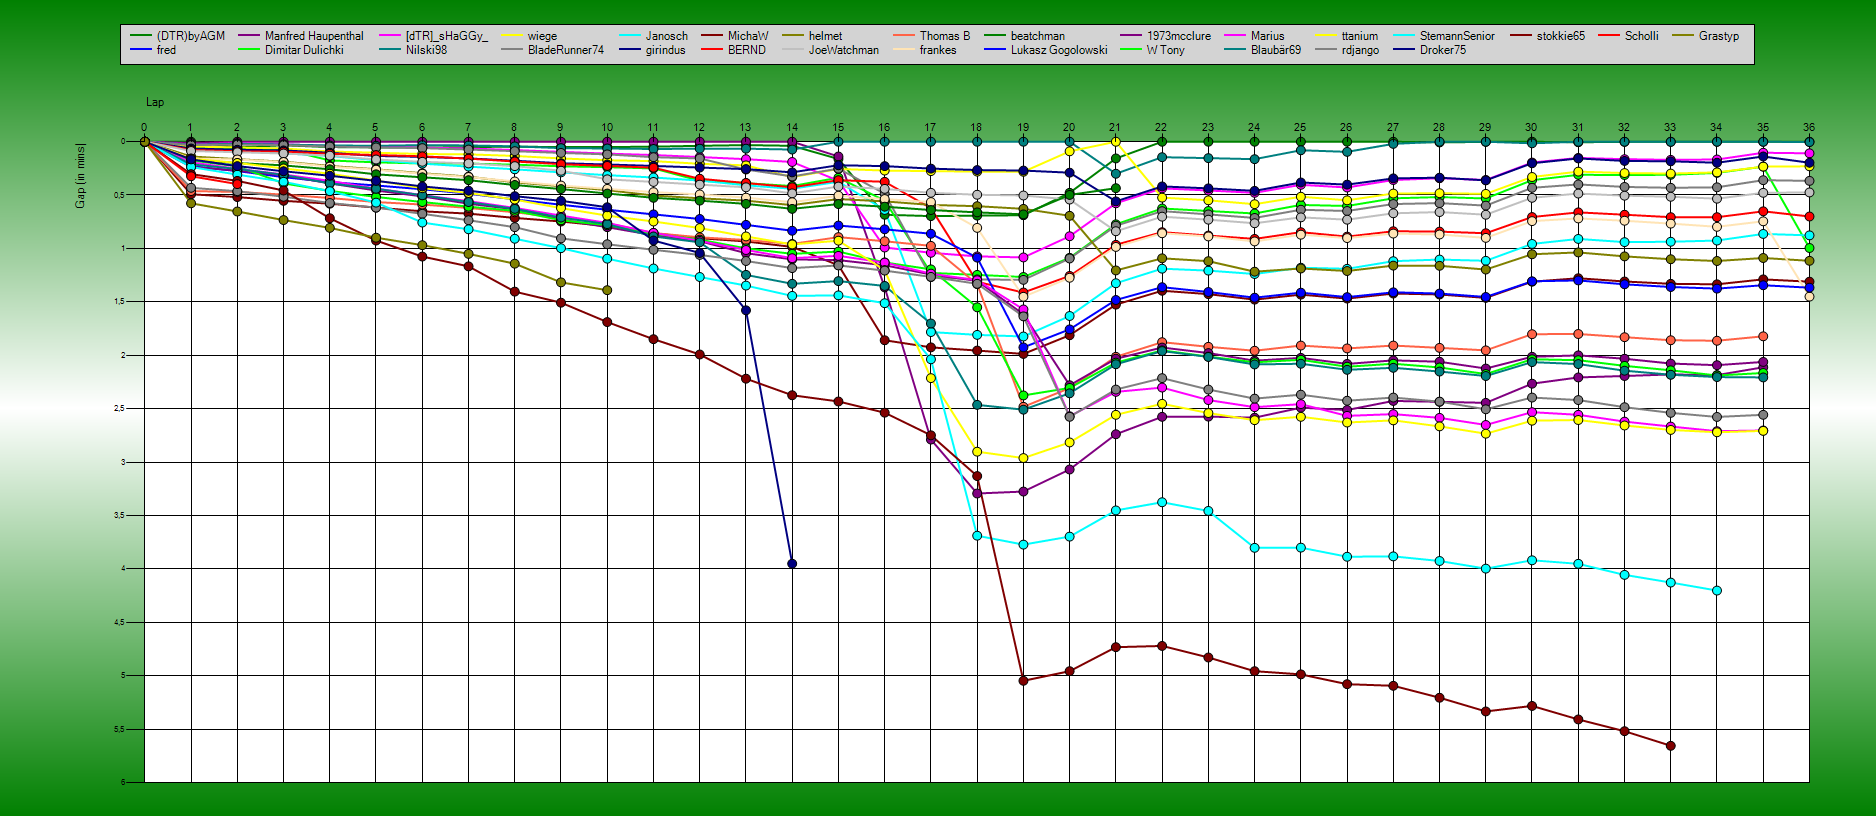Click the last dark red marker at lap 33
1876x816 pixels.
1670,746
